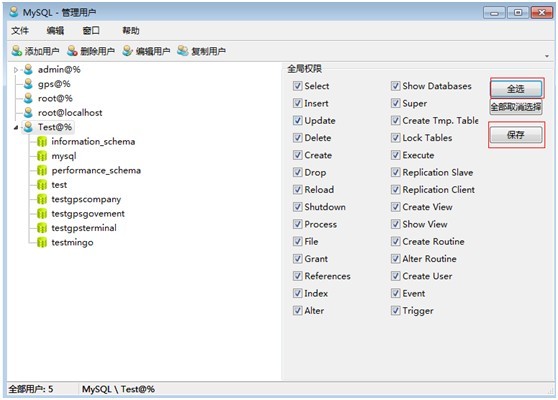Uncheck the Index privilege checkbox
Screen dimensions: 558x400
pyautogui.click(x=298, y=293)
